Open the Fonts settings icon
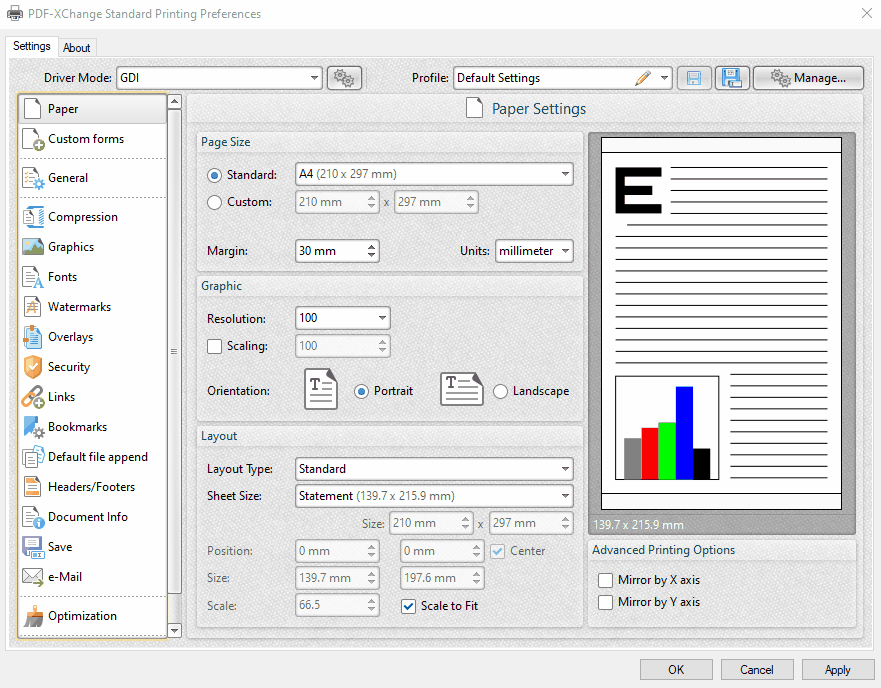 (x=33, y=277)
